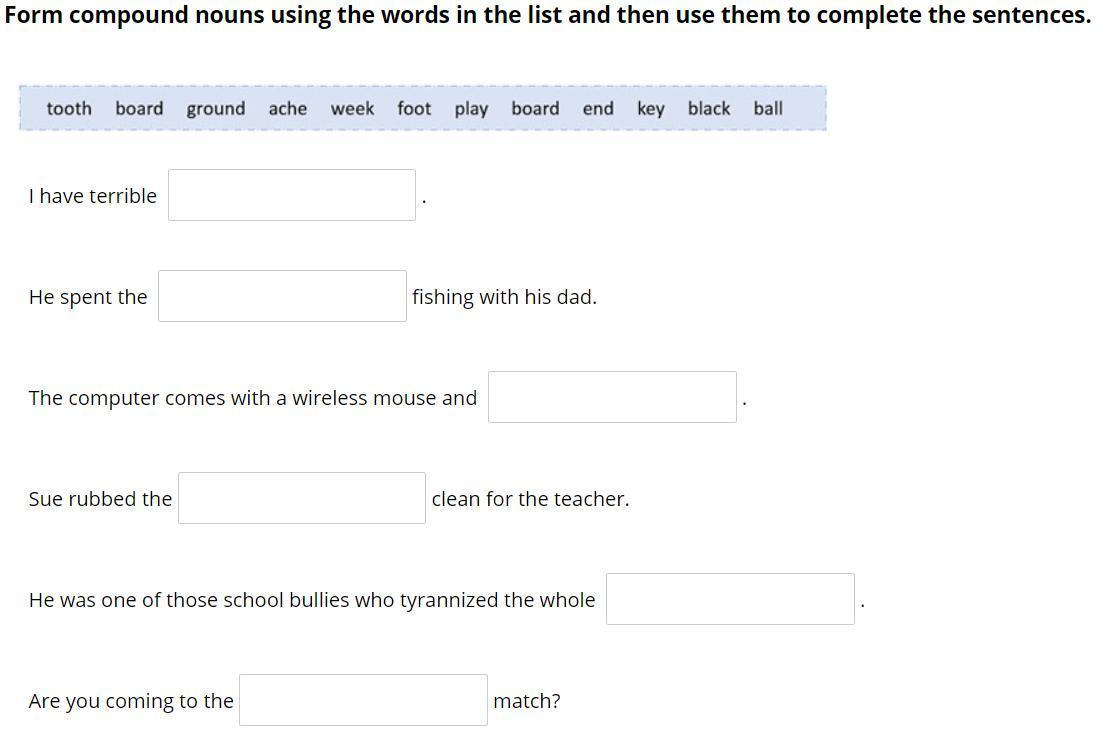Choose the word 'ground' from the list

(x=216, y=110)
